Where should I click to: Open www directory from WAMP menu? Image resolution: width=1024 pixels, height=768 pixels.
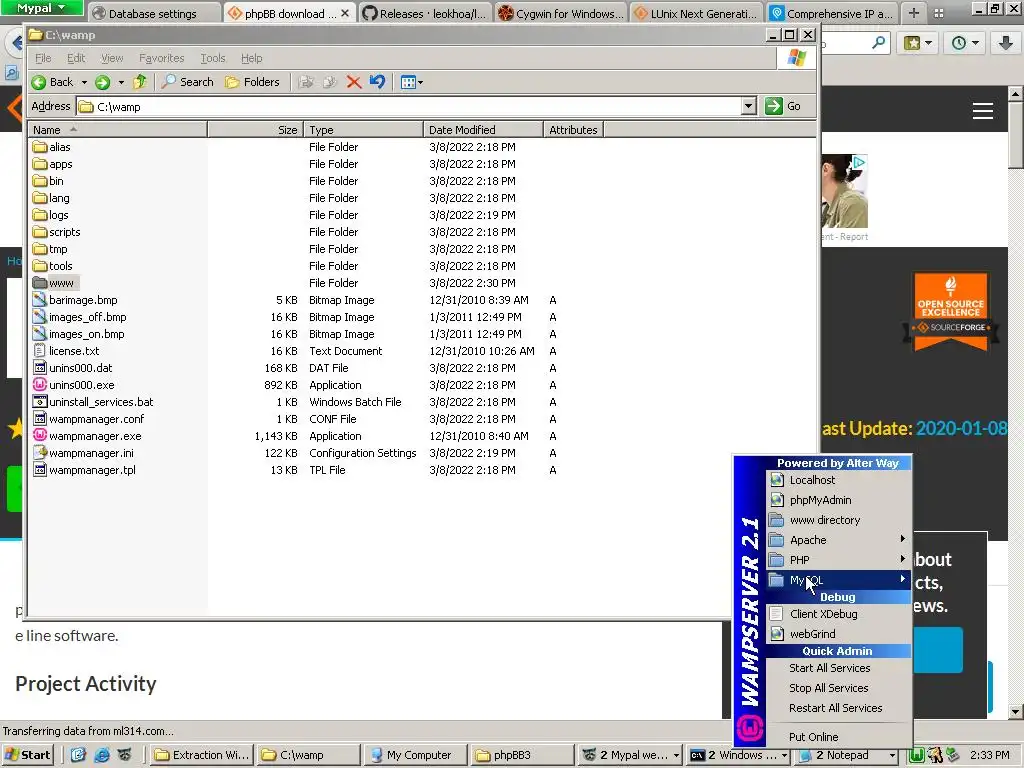click(839, 520)
